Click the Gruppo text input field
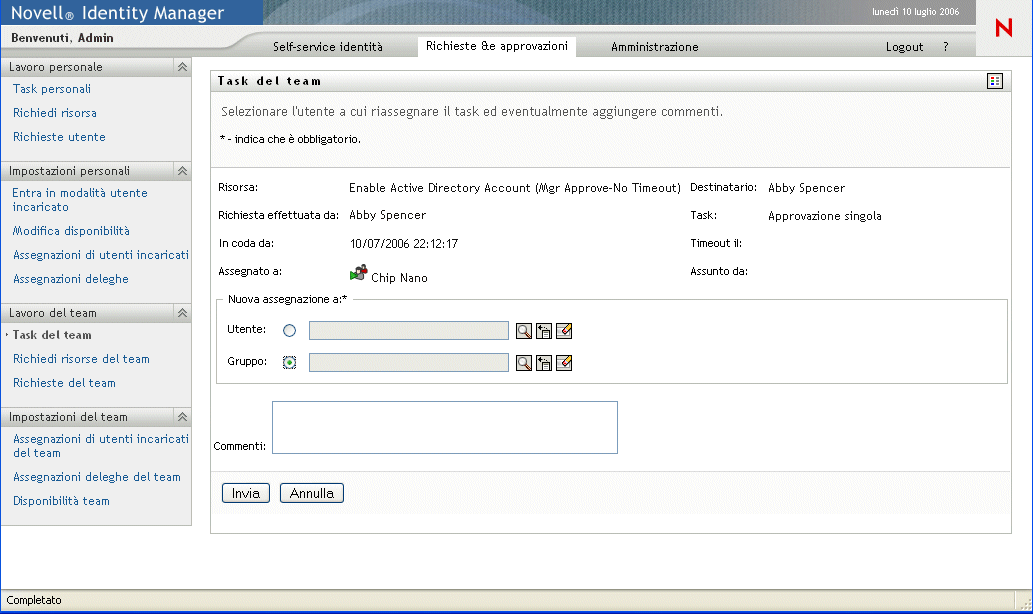Viewport: 1033px width, 614px height. point(408,362)
